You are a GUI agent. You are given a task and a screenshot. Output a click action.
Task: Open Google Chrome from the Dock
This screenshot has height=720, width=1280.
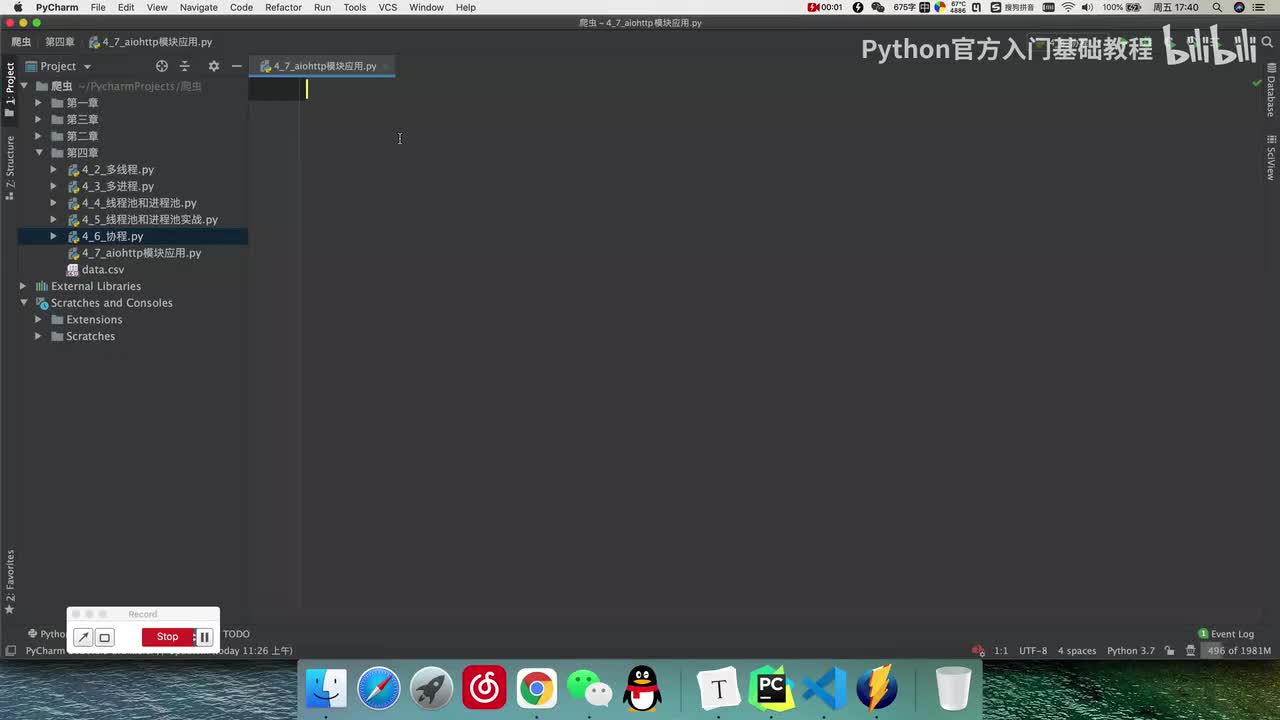click(537, 689)
